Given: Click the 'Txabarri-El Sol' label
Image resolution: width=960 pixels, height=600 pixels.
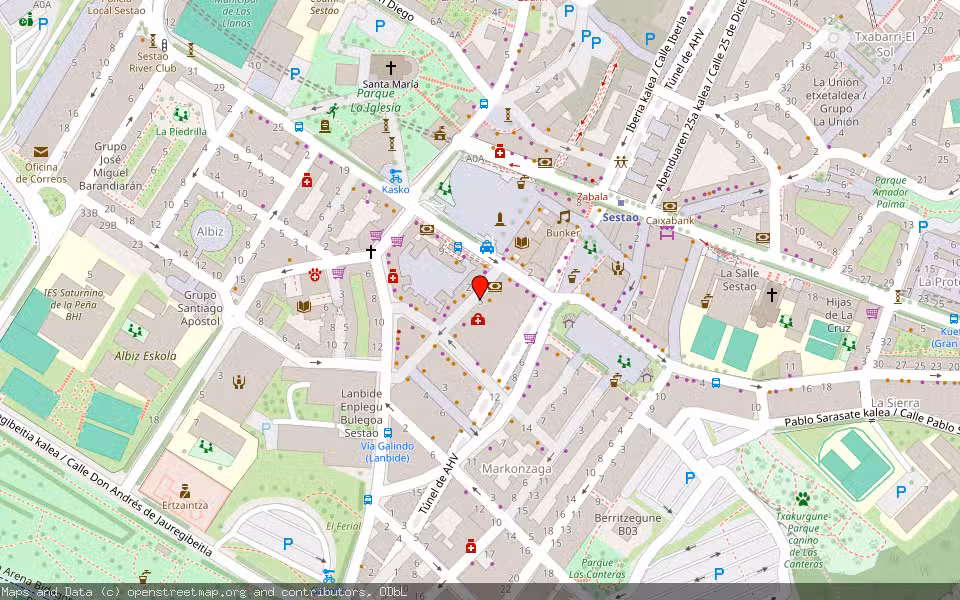Looking at the screenshot, I should [x=885, y=44].
